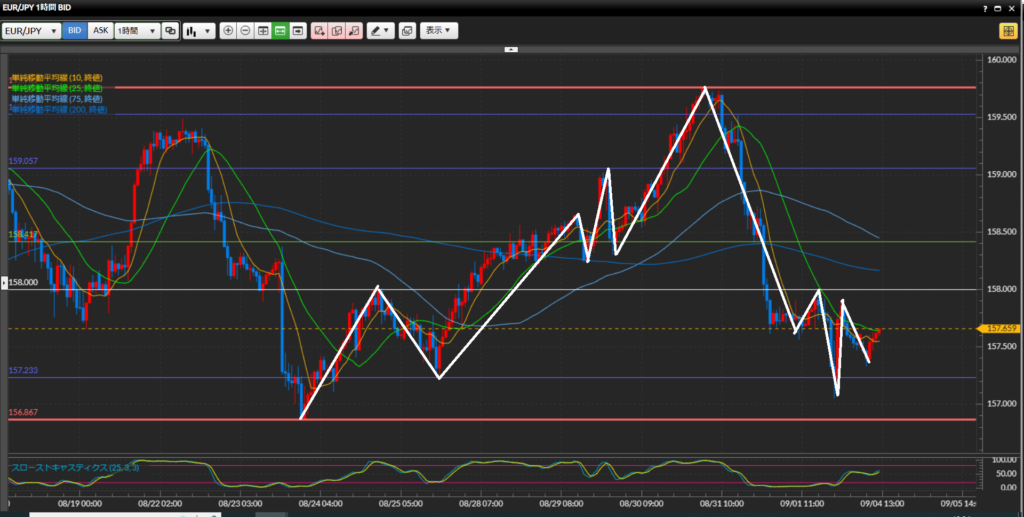This screenshot has height=517, width=1024.
Task: Open the pencil drawing tools menu
Action: point(380,31)
